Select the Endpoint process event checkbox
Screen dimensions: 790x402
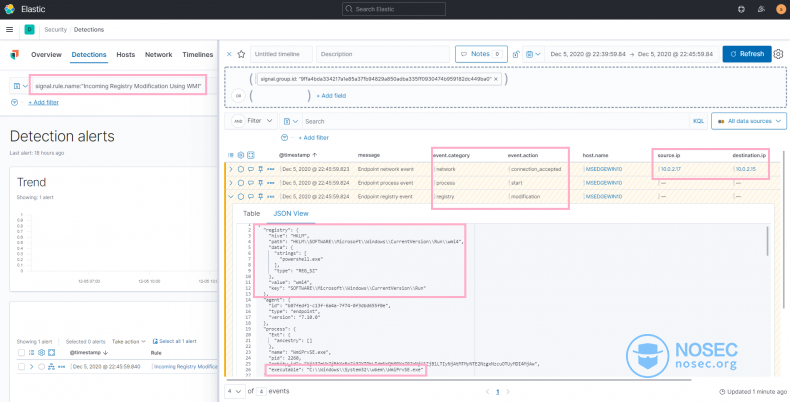click(x=241, y=183)
